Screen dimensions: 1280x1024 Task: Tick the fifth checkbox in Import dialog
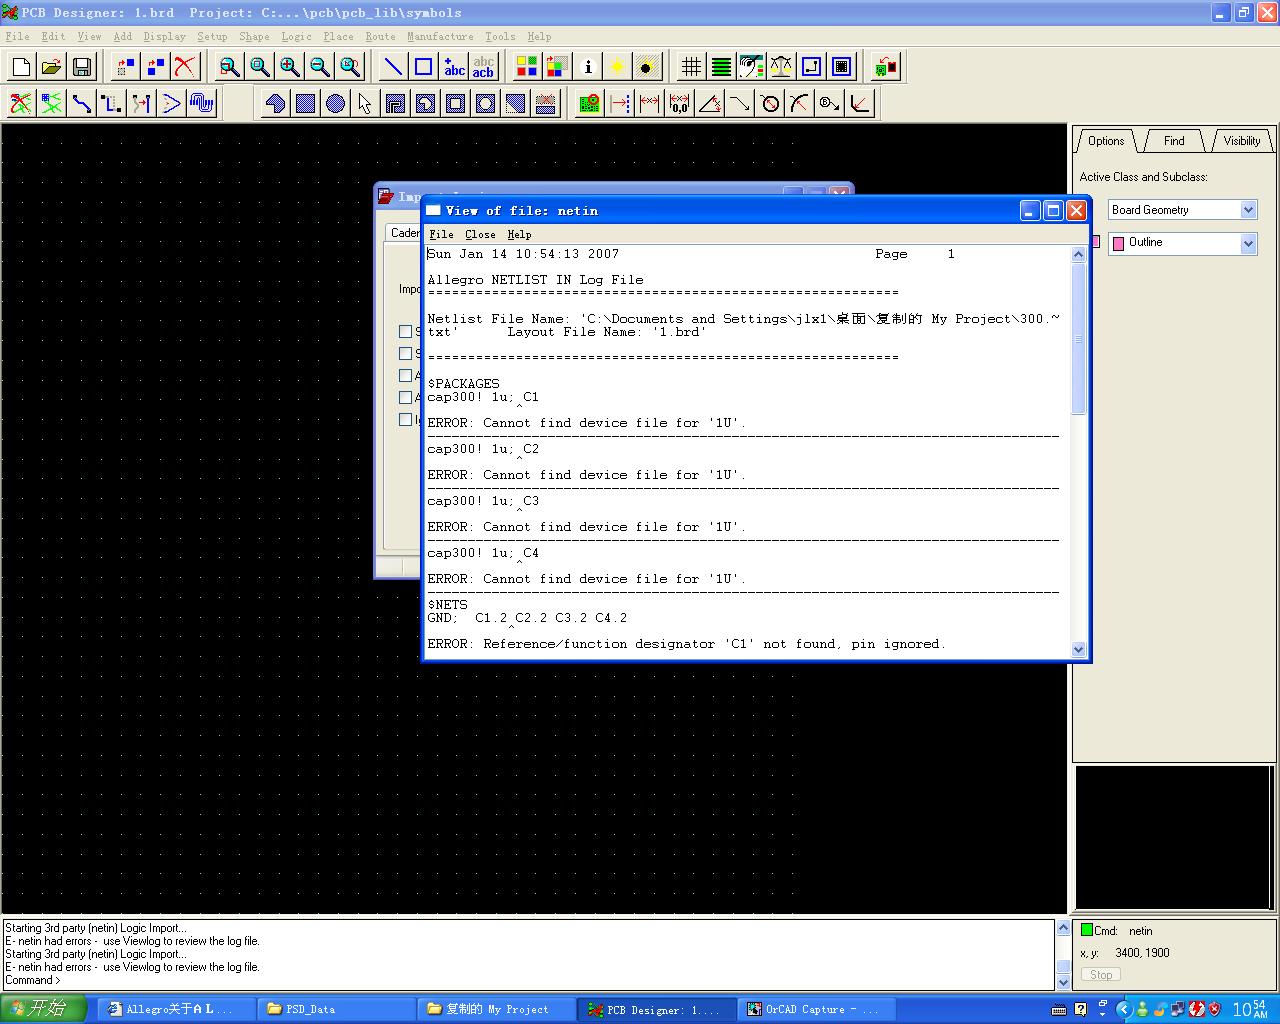pyautogui.click(x=405, y=419)
